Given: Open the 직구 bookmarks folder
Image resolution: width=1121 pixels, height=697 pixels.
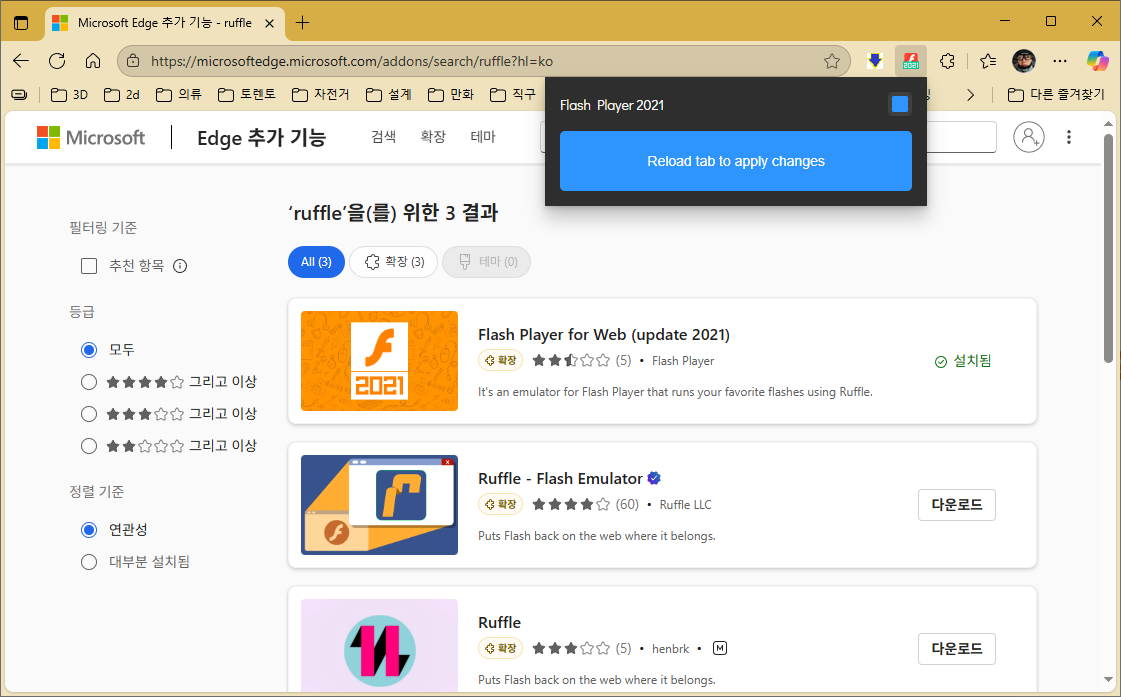Looking at the screenshot, I should coord(513,94).
